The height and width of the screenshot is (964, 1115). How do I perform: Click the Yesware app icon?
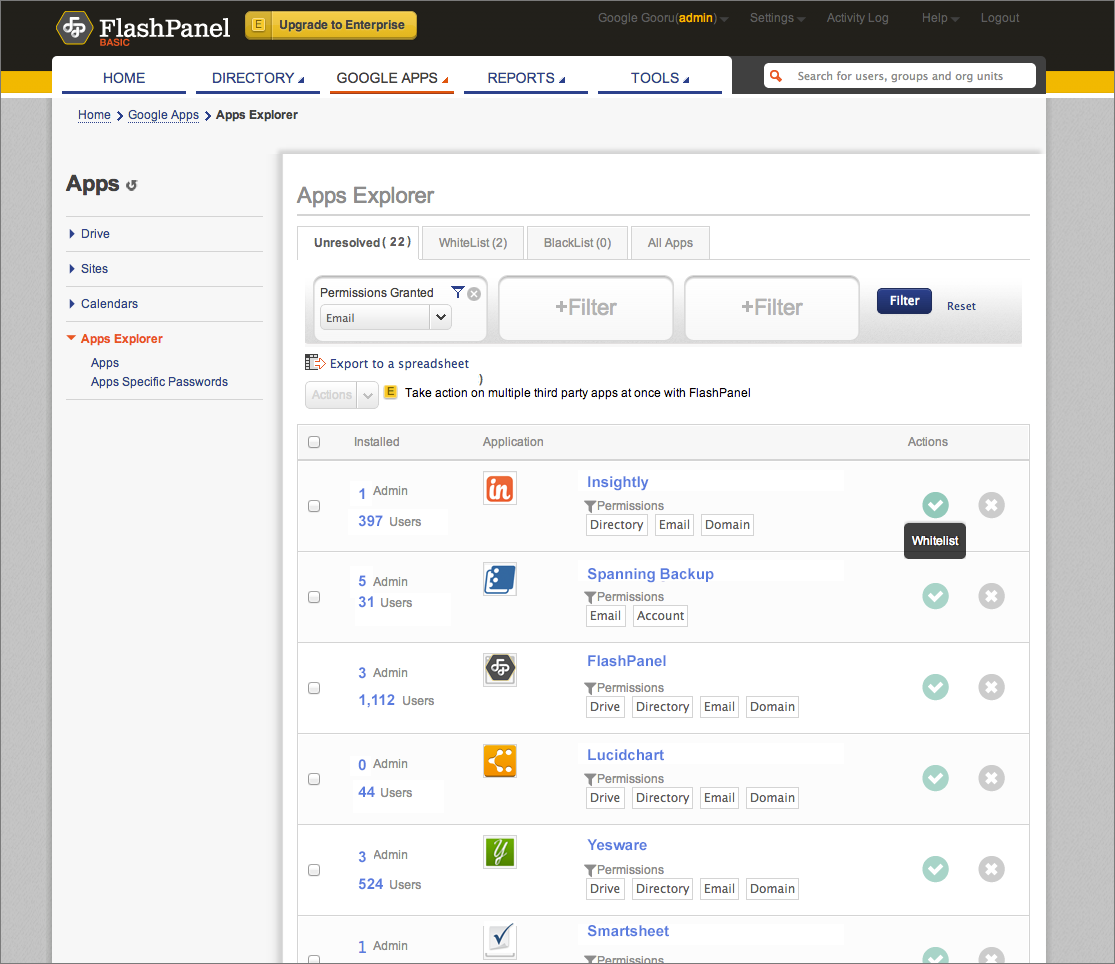[x=500, y=852]
